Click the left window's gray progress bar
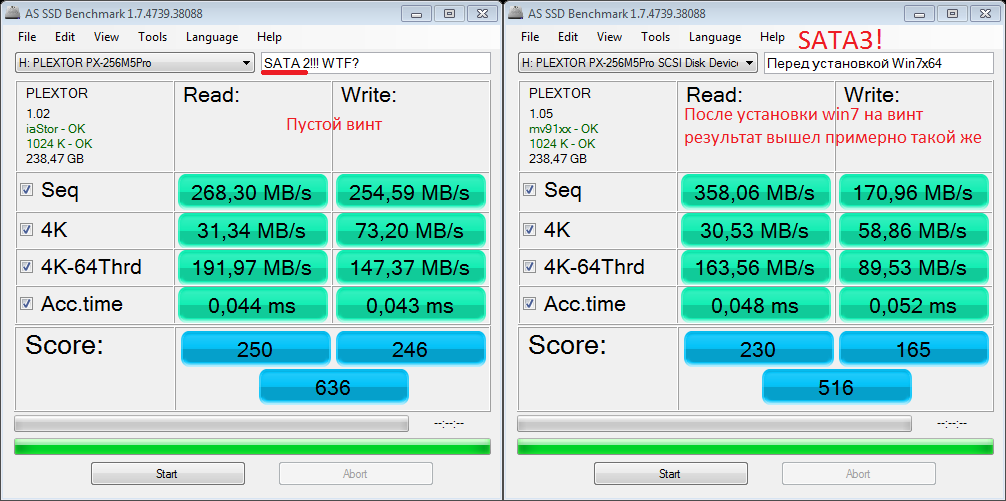The height and width of the screenshot is (501, 1006). [211, 423]
